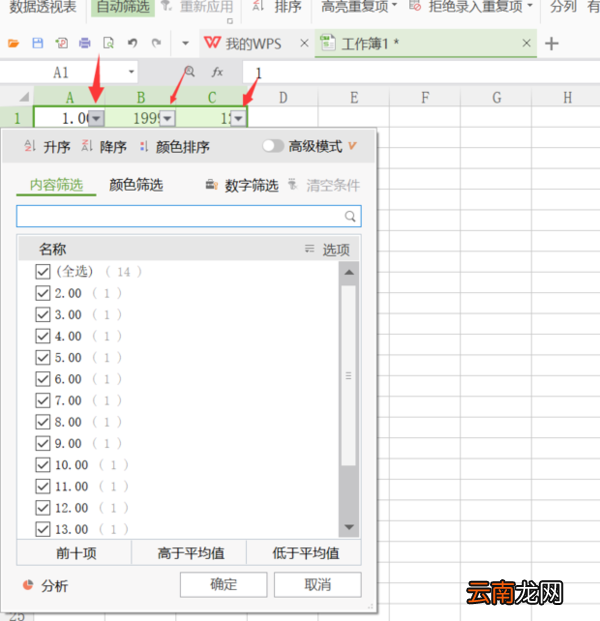Toggle the (全选) checkbox
Image resolution: width=600 pixels, height=621 pixels.
(42, 272)
